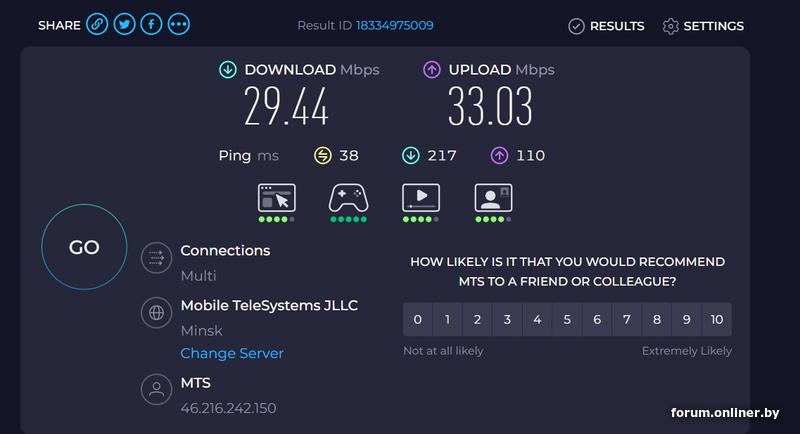Choose rating 8 on recommendation scale
Screen dimensions: 800x434
(657, 320)
